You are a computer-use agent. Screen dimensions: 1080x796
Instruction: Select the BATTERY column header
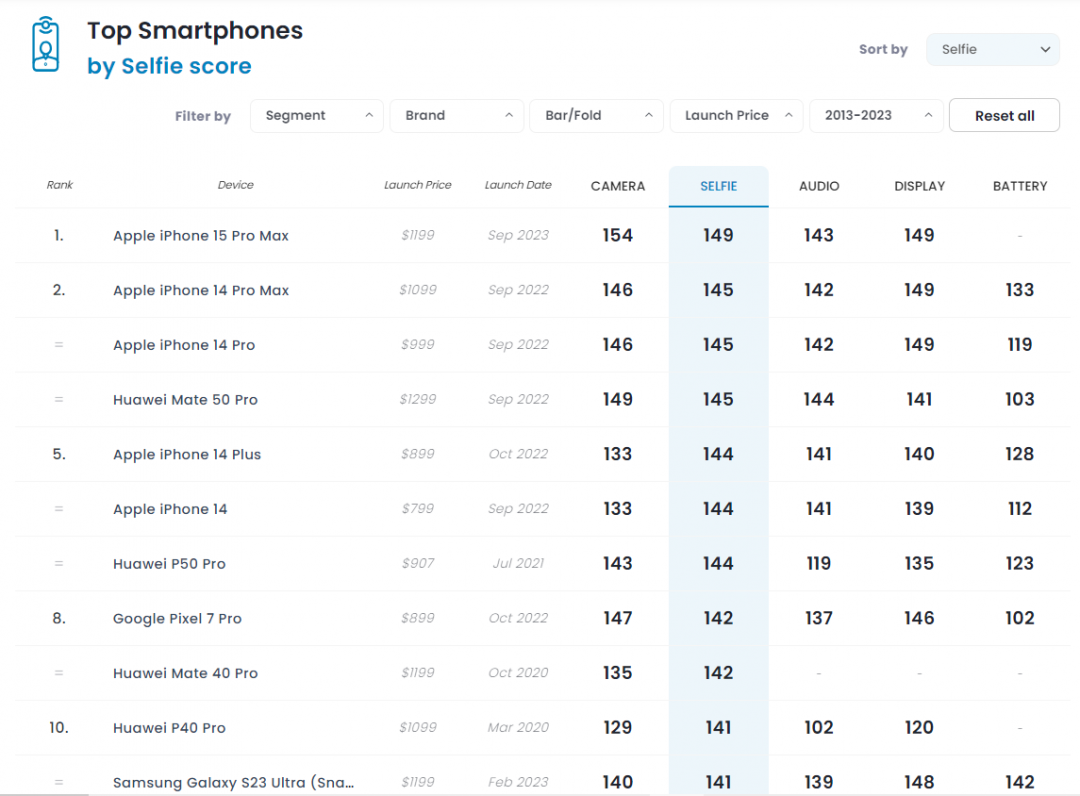(1020, 186)
